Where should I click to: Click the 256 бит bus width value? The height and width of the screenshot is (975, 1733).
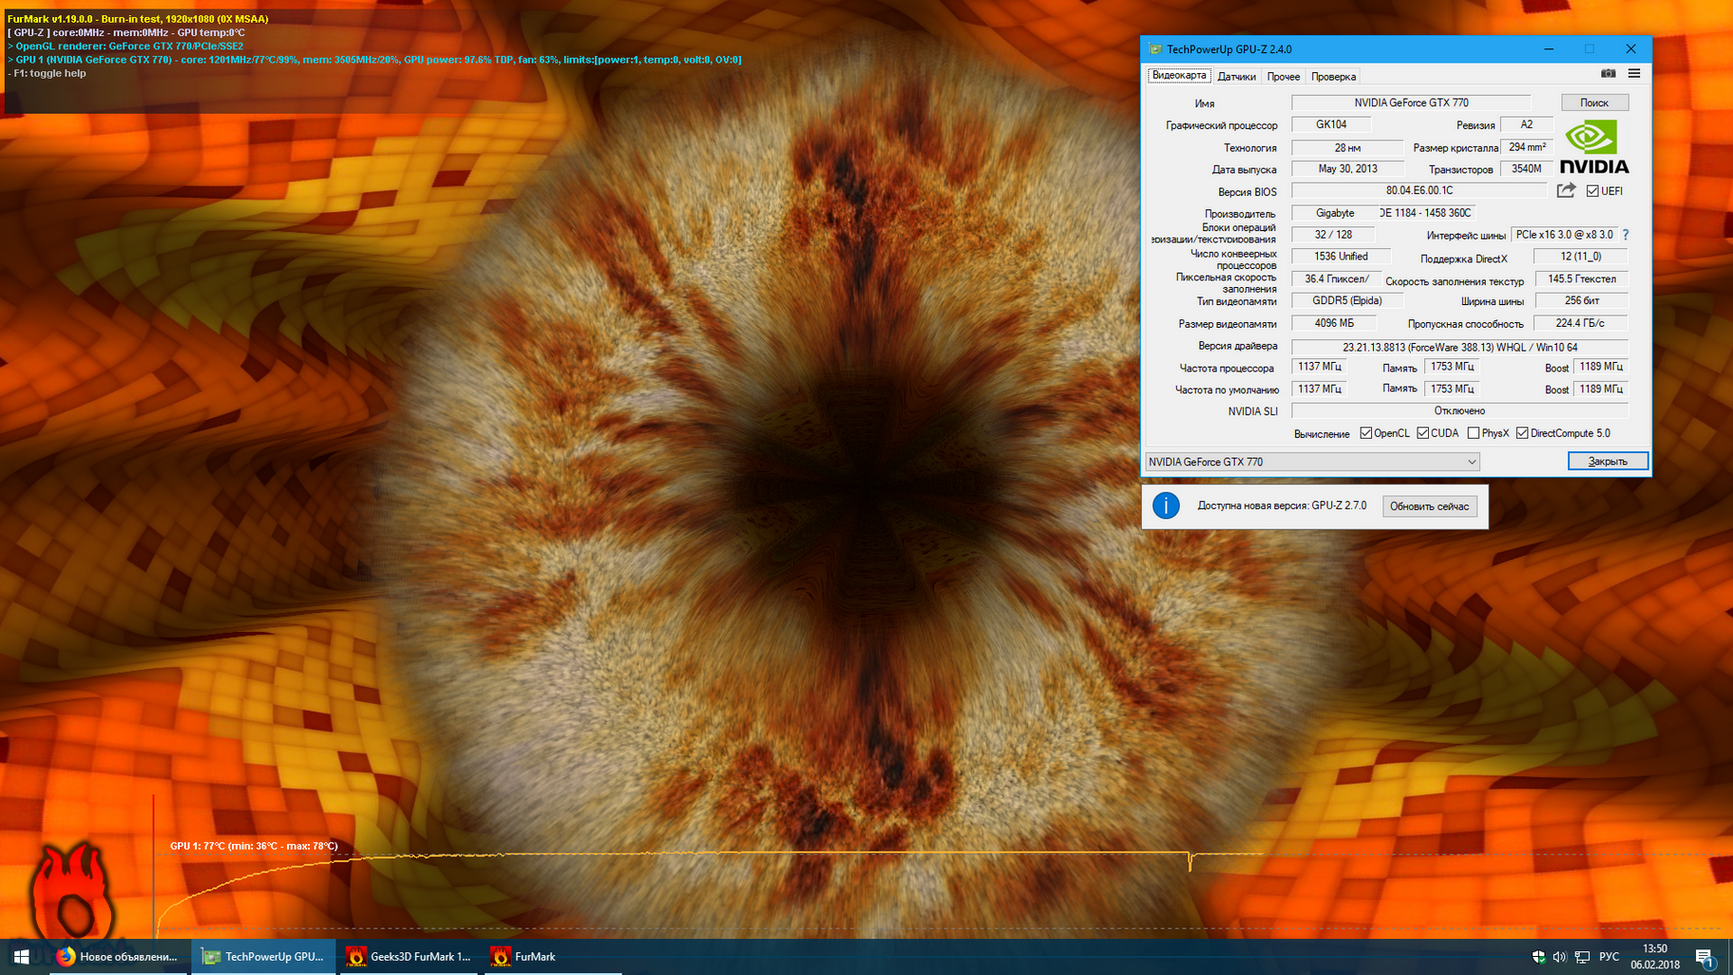(1581, 301)
